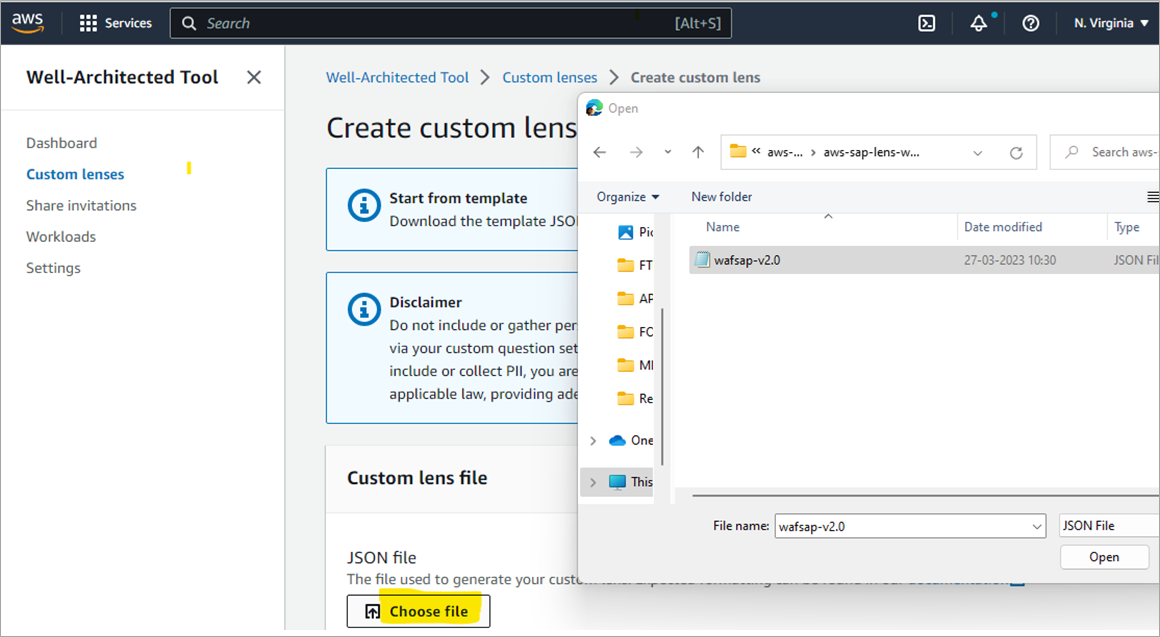Click the Pictures folder in the navigation pane
The width and height of the screenshot is (1160, 637).
tap(635, 232)
